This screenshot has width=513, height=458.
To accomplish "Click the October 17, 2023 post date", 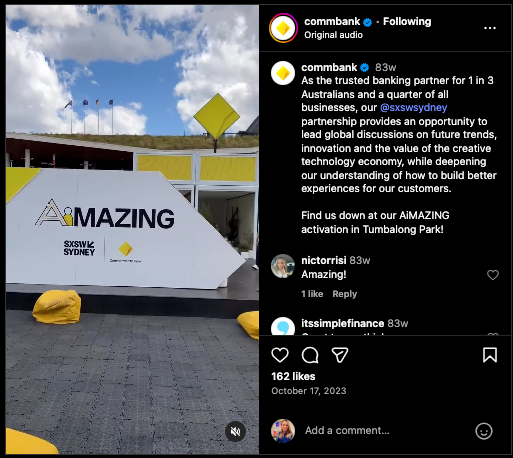I will [309, 391].
